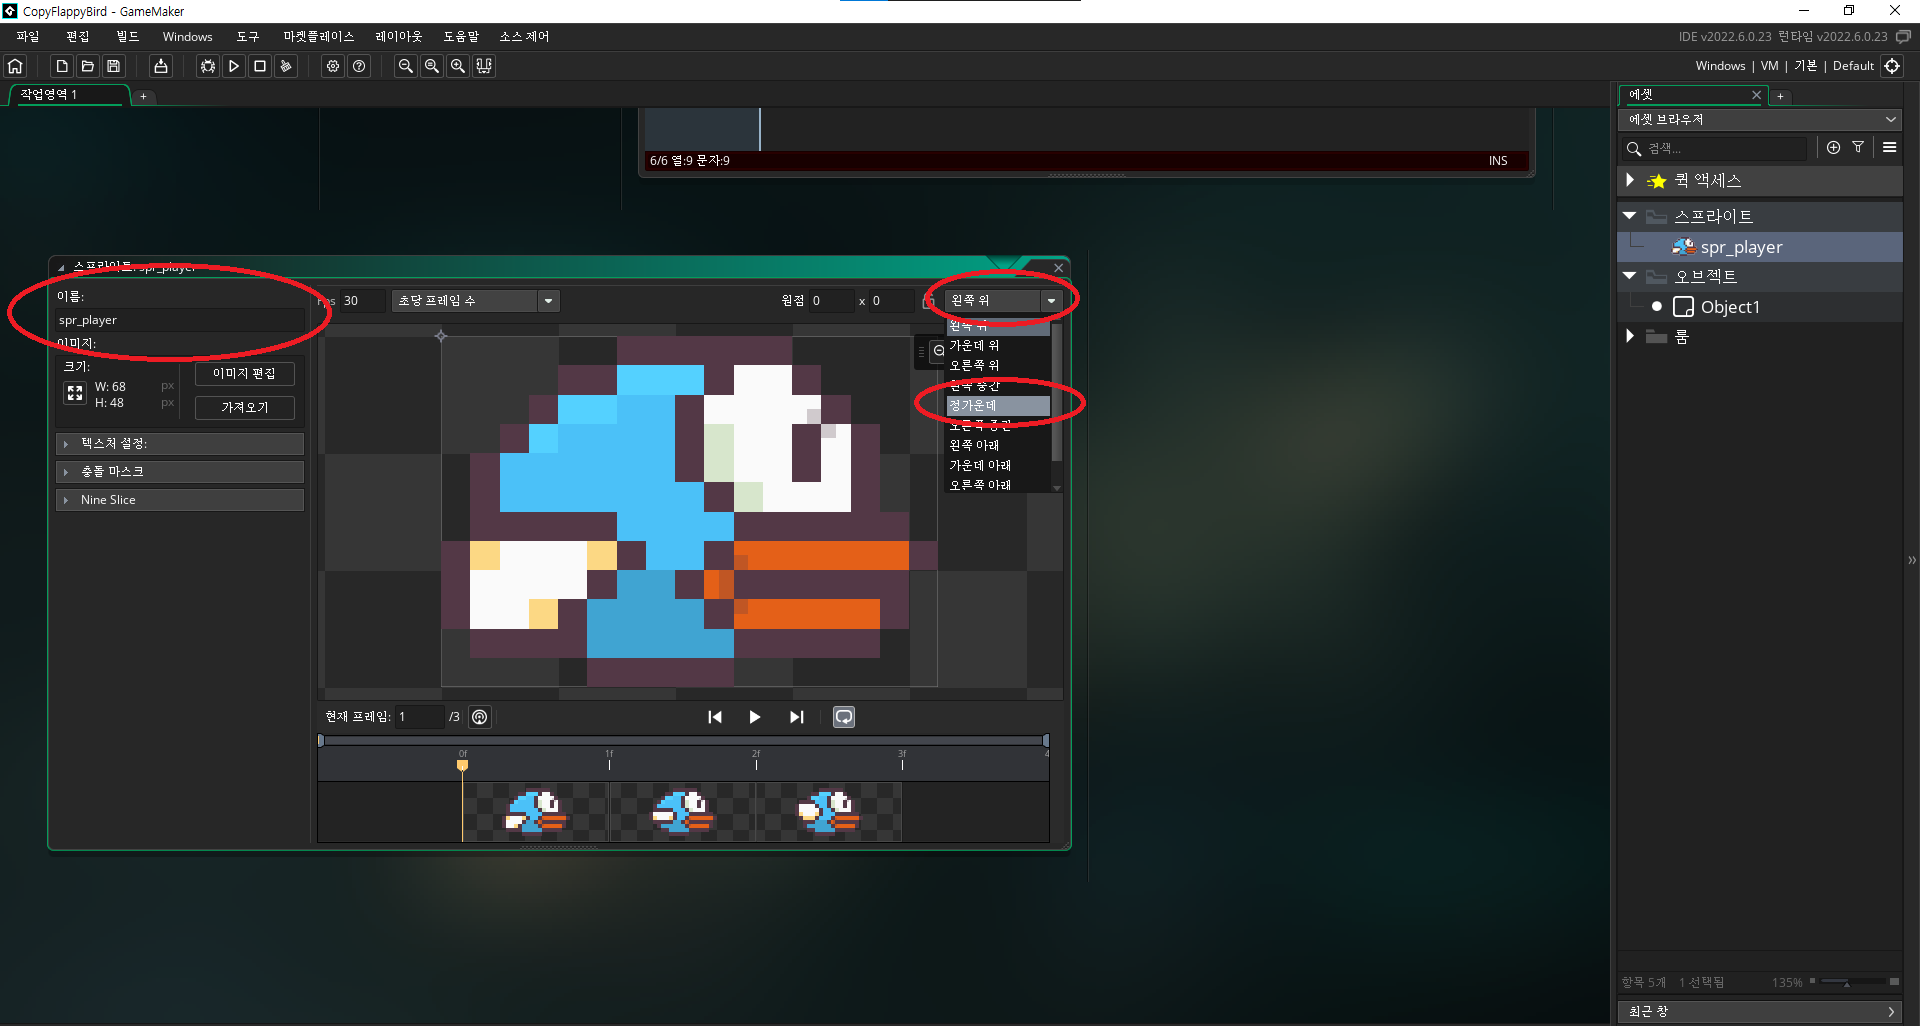Select 가운데 위 origin option
The height and width of the screenshot is (1026, 1920).
coord(998,345)
